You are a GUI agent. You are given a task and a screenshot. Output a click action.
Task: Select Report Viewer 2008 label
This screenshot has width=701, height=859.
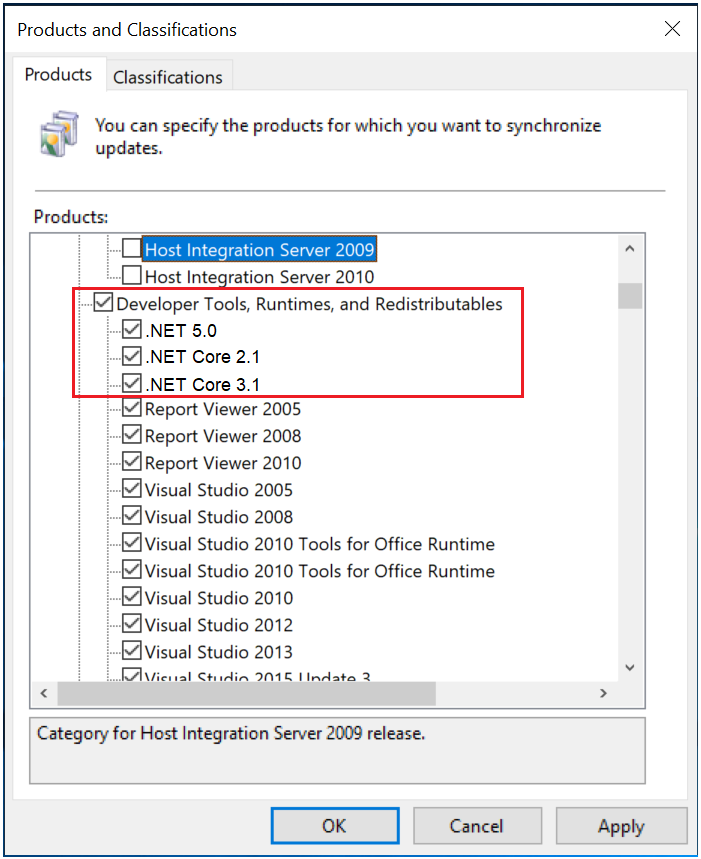223,436
